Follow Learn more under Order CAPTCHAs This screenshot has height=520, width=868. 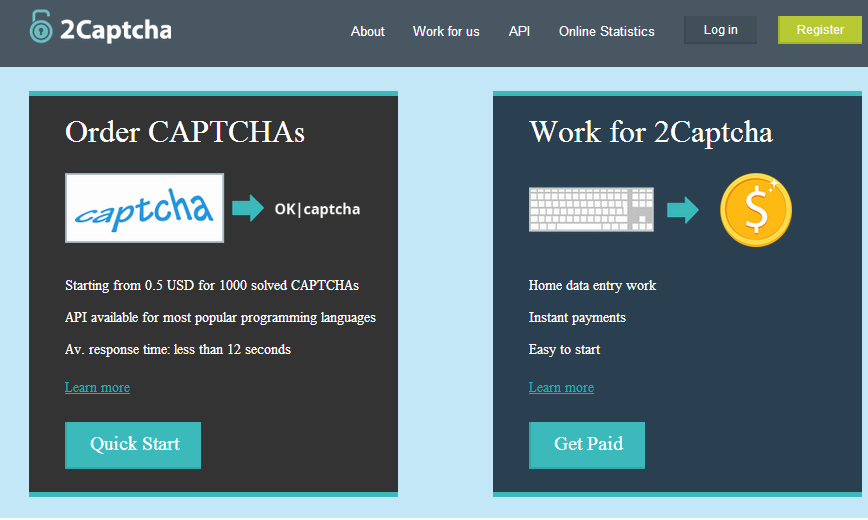(97, 387)
